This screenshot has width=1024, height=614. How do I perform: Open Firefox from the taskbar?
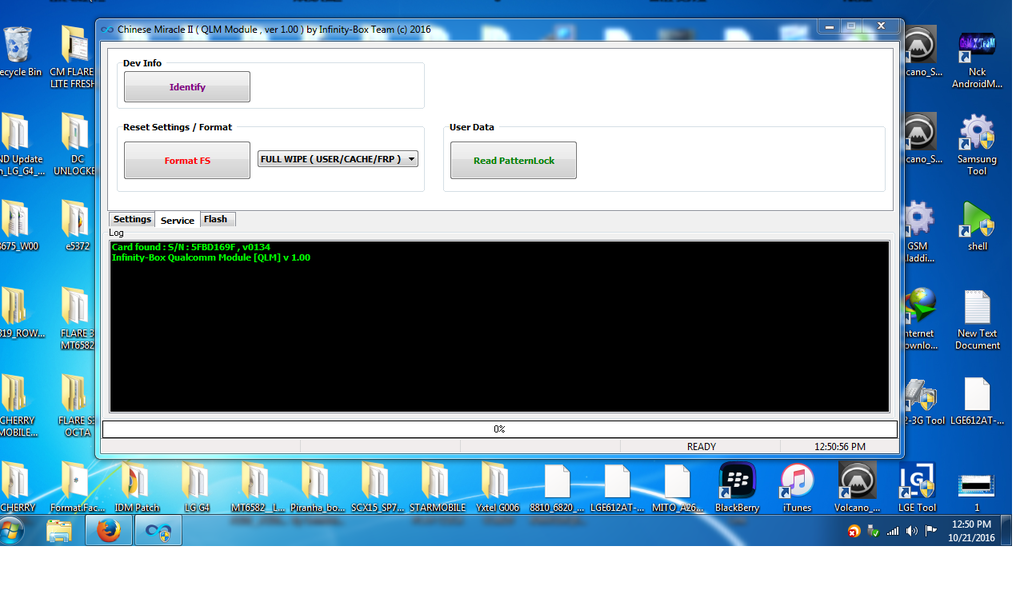[108, 530]
